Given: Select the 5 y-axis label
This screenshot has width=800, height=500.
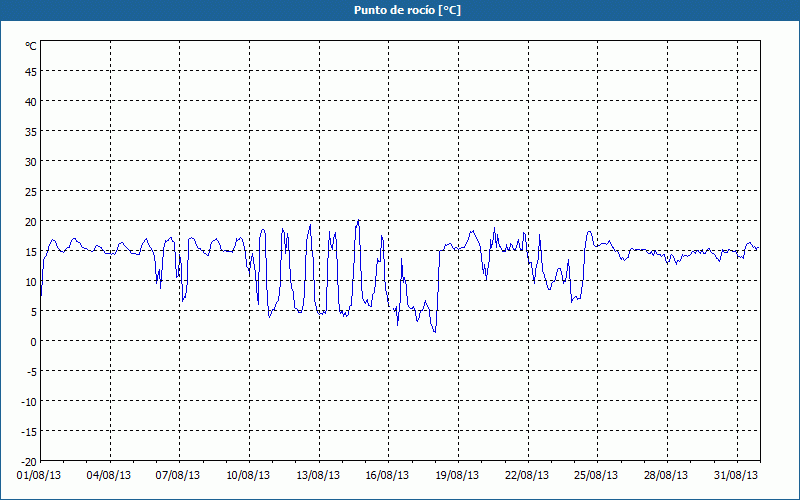Looking at the screenshot, I should click(34, 312).
